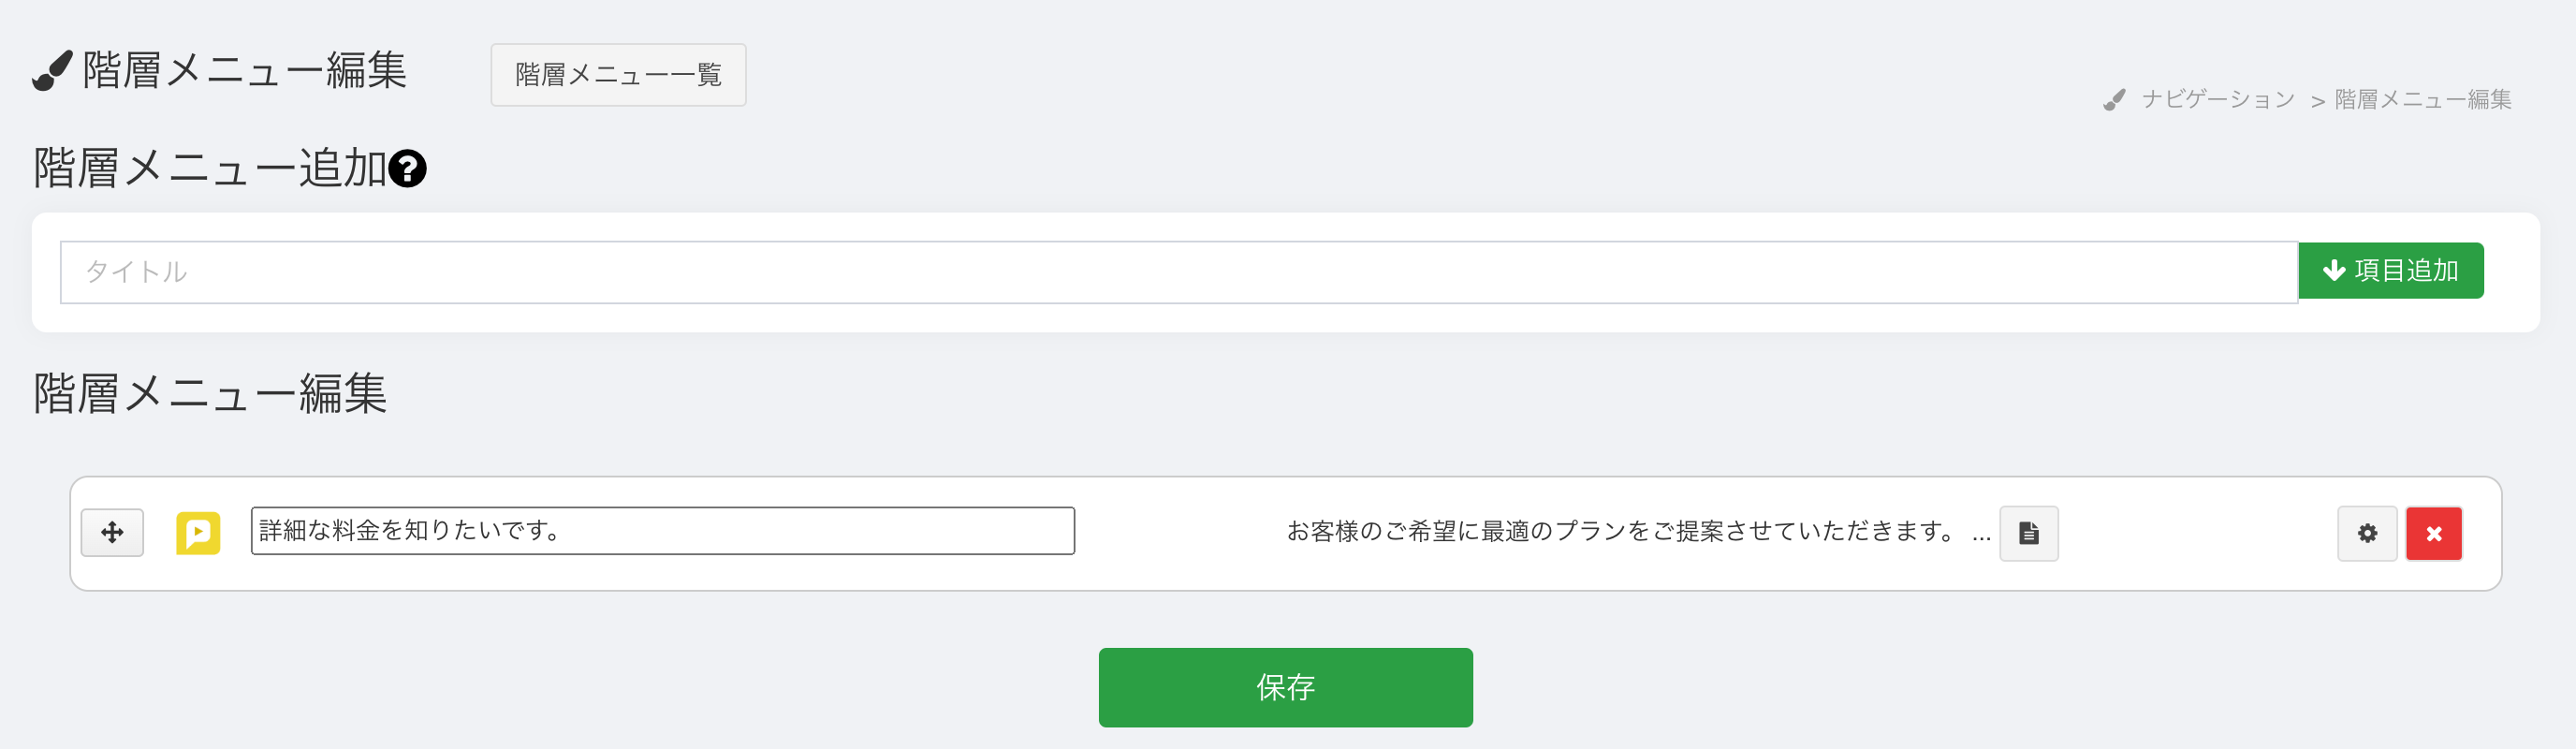
Task: Go to the ナビゲーション breadcrumb link
Action: point(2218,99)
